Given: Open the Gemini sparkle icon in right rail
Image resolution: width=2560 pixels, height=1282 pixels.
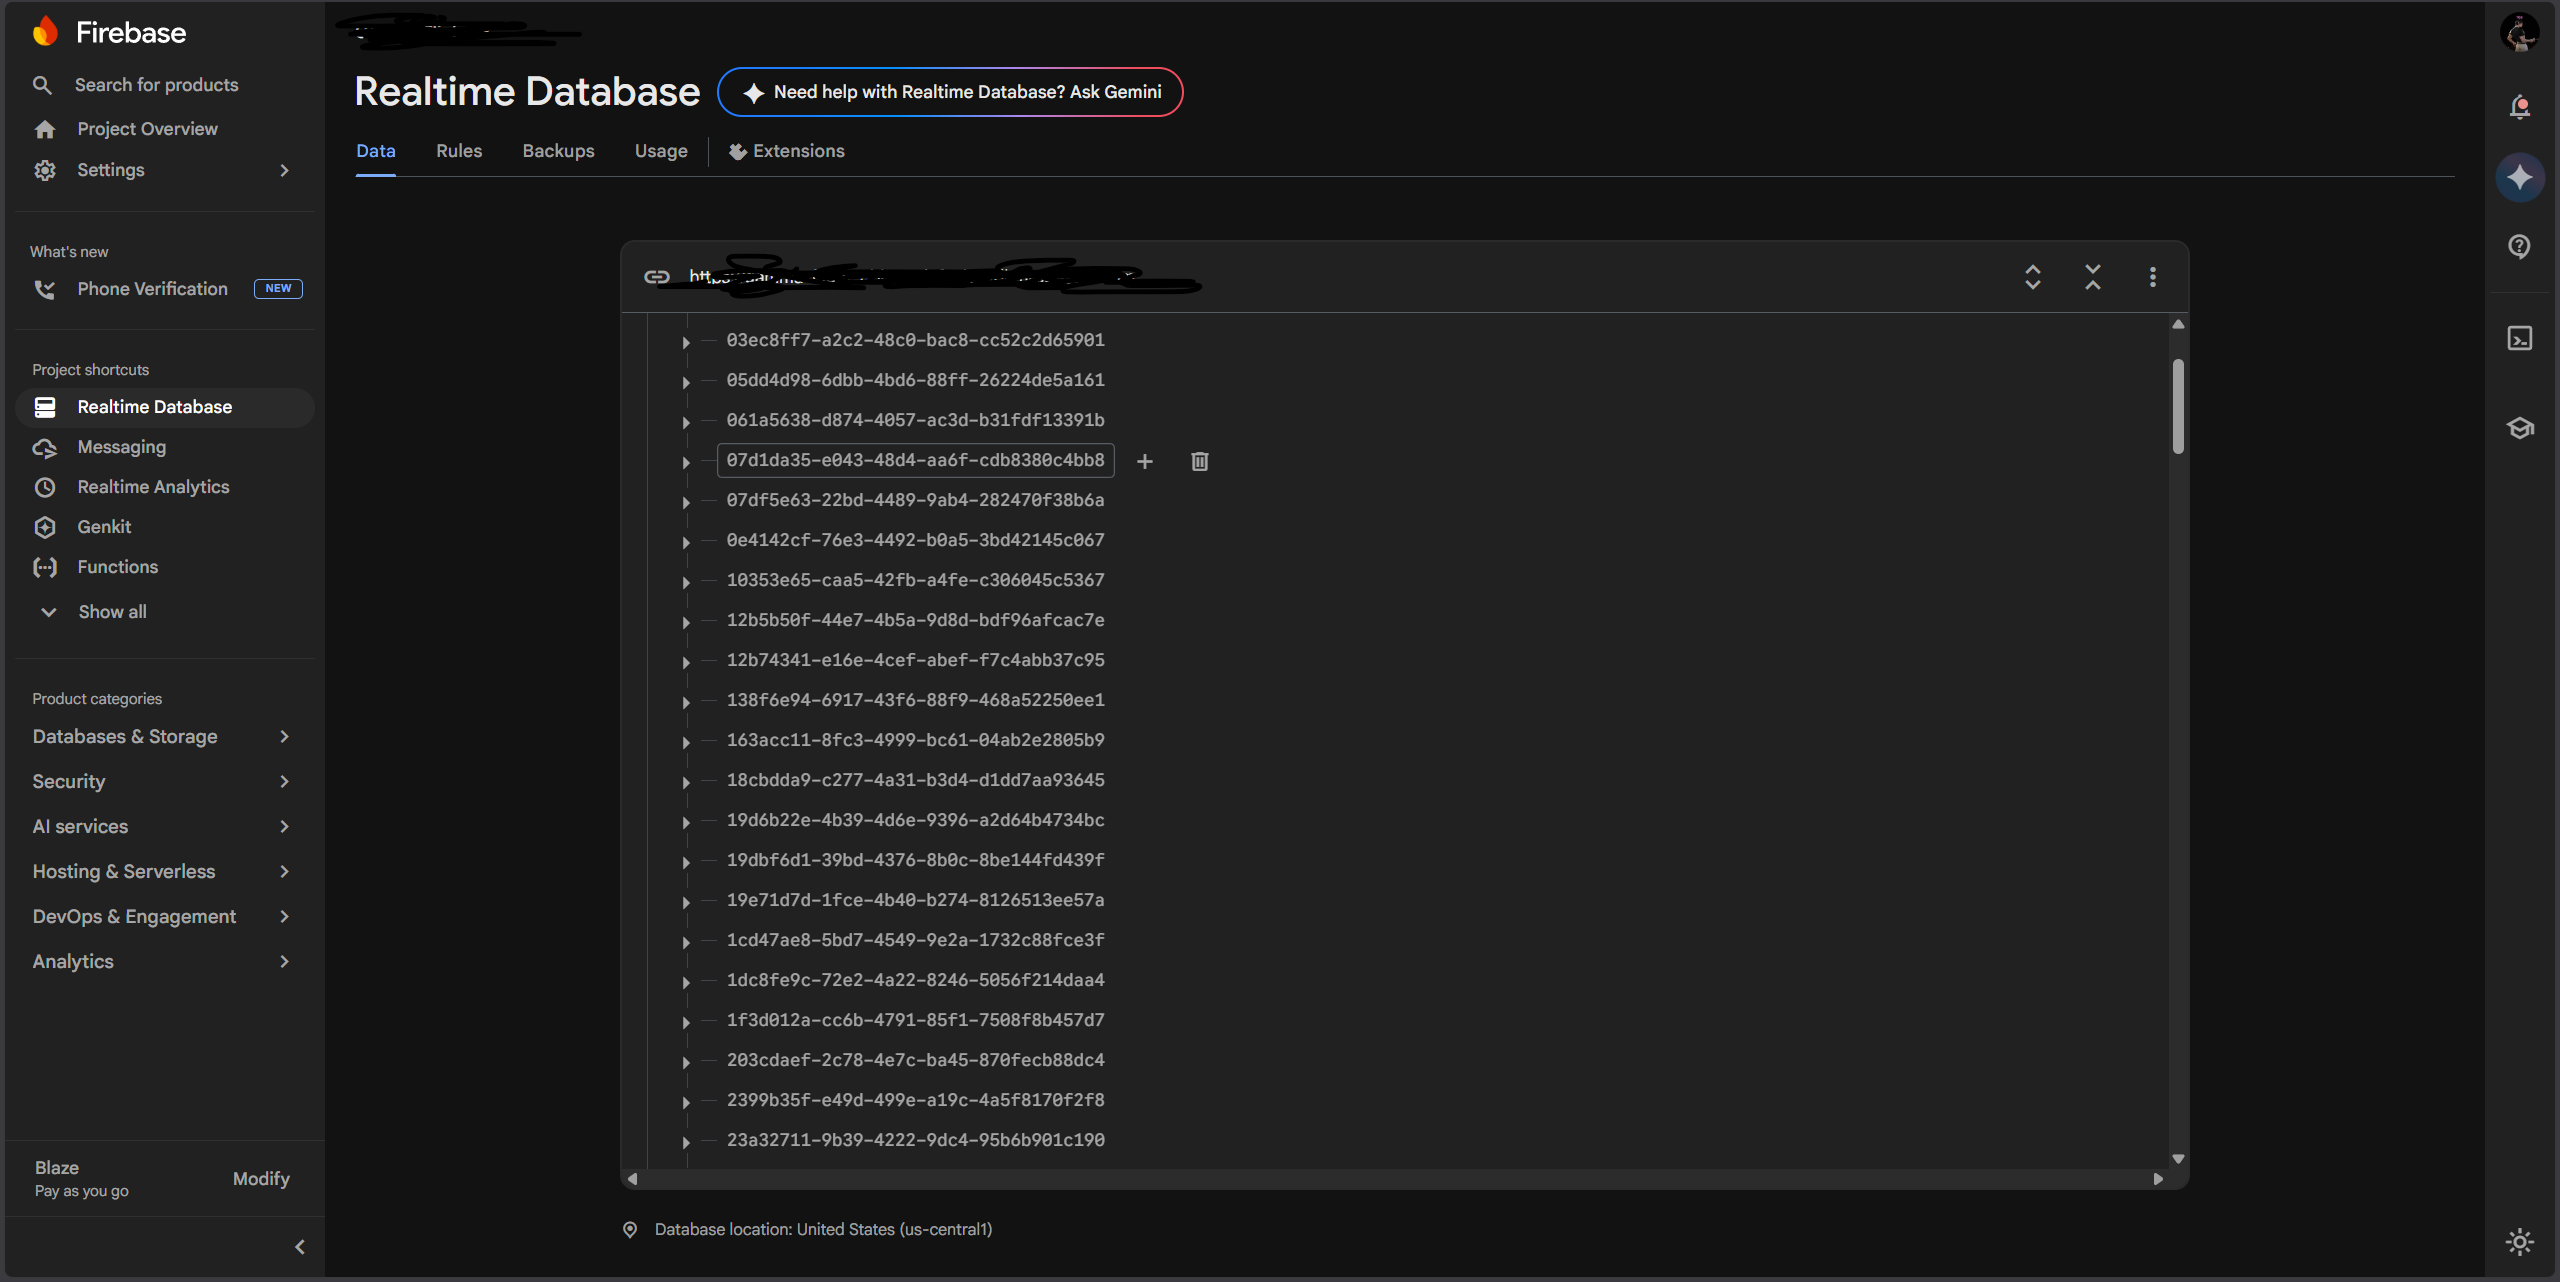Looking at the screenshot, I should pyautogui.click(x=2520, y=177).
